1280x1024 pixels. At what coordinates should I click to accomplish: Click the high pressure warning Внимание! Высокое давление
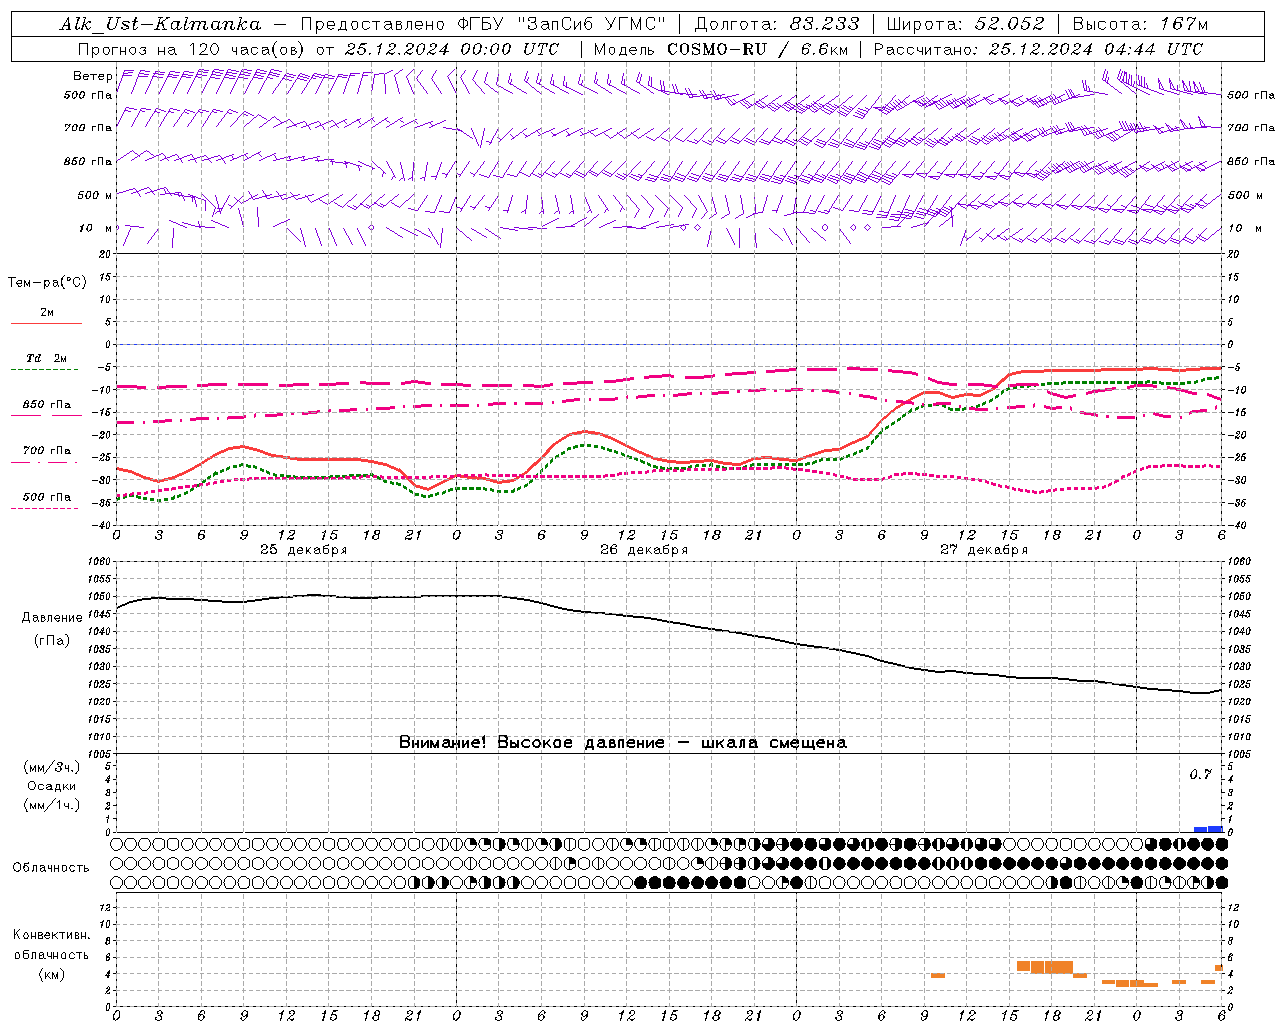(x=531, y=743)
